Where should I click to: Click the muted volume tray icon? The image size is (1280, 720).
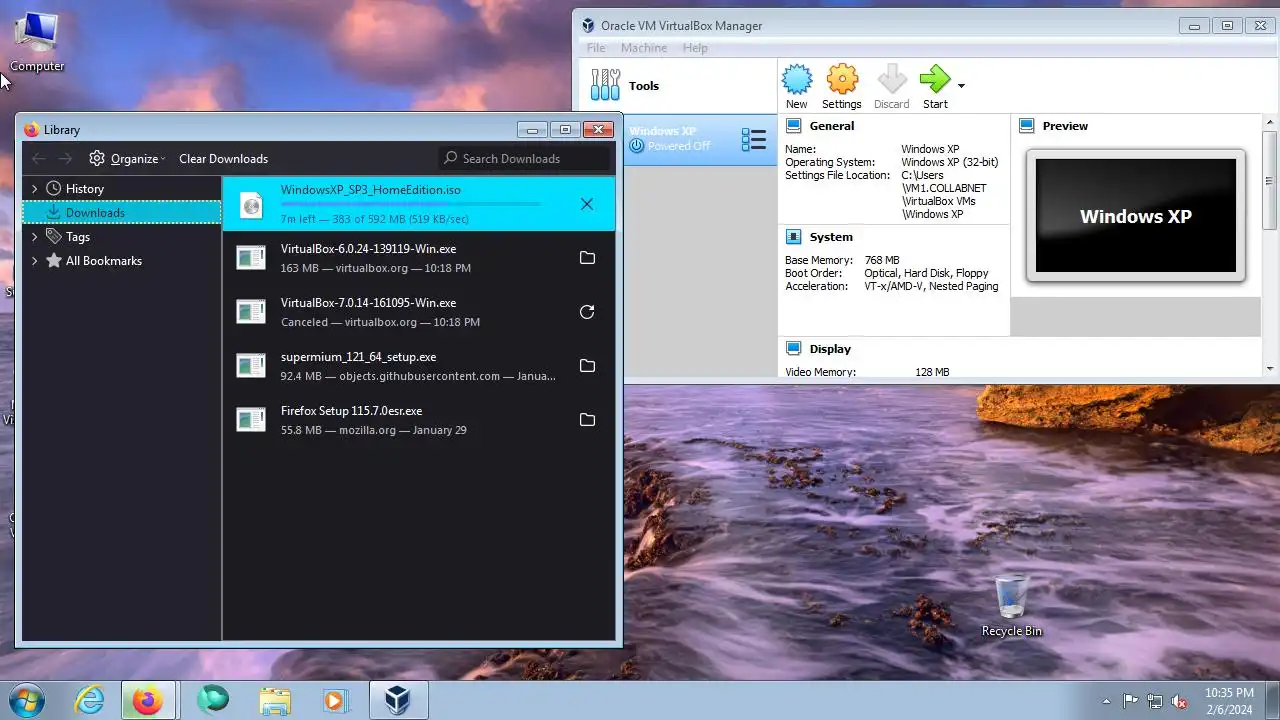(1179, 701)
